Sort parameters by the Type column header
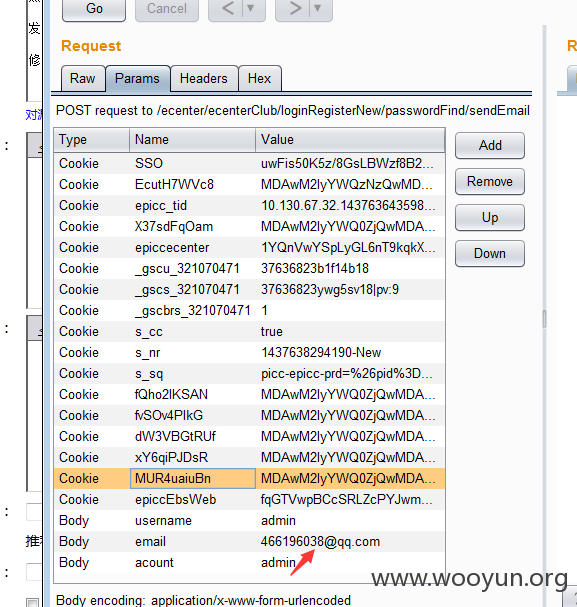 (91, 140)
